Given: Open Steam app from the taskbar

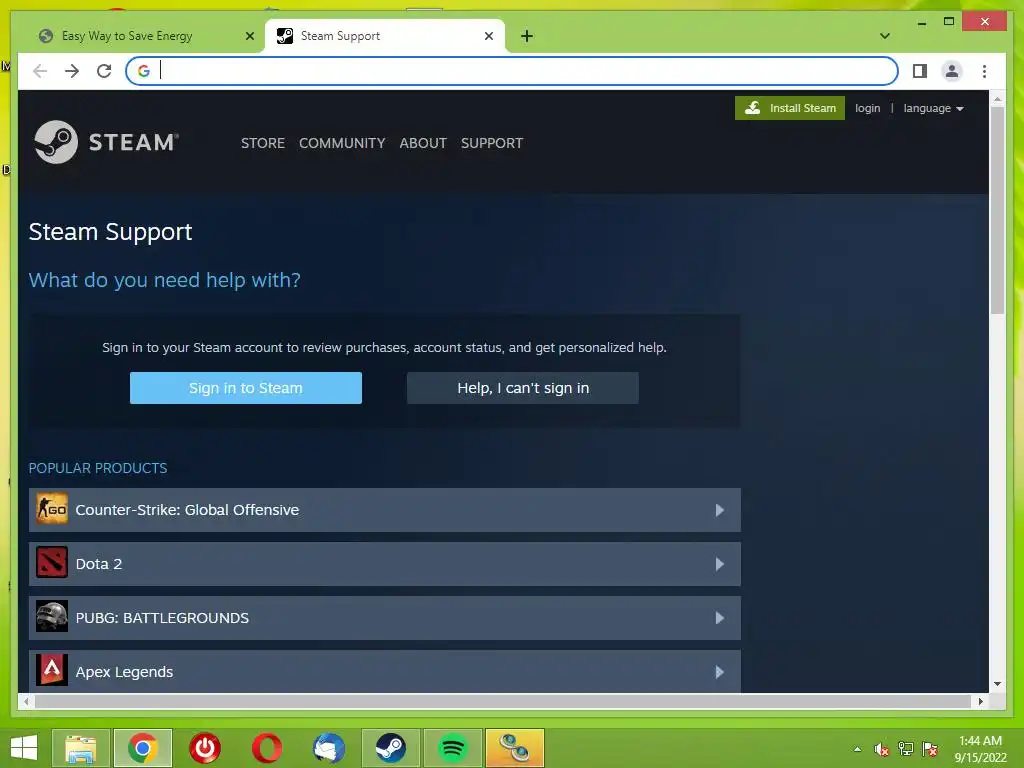Looking at the screenshot, I should 391,748.
